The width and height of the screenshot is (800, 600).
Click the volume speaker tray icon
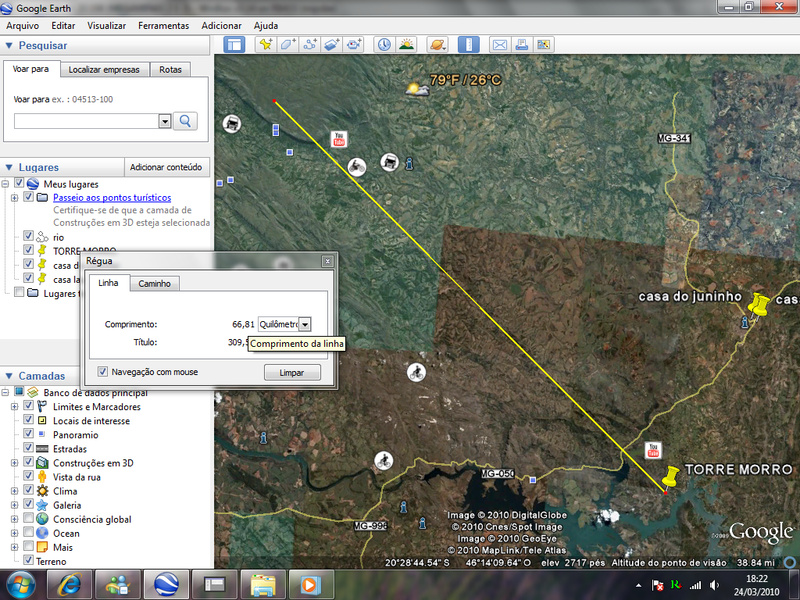pos(715,585)
